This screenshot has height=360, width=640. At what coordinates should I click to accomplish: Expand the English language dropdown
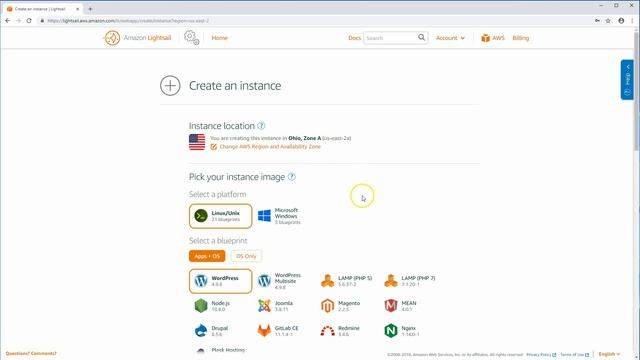coord(609,354)
